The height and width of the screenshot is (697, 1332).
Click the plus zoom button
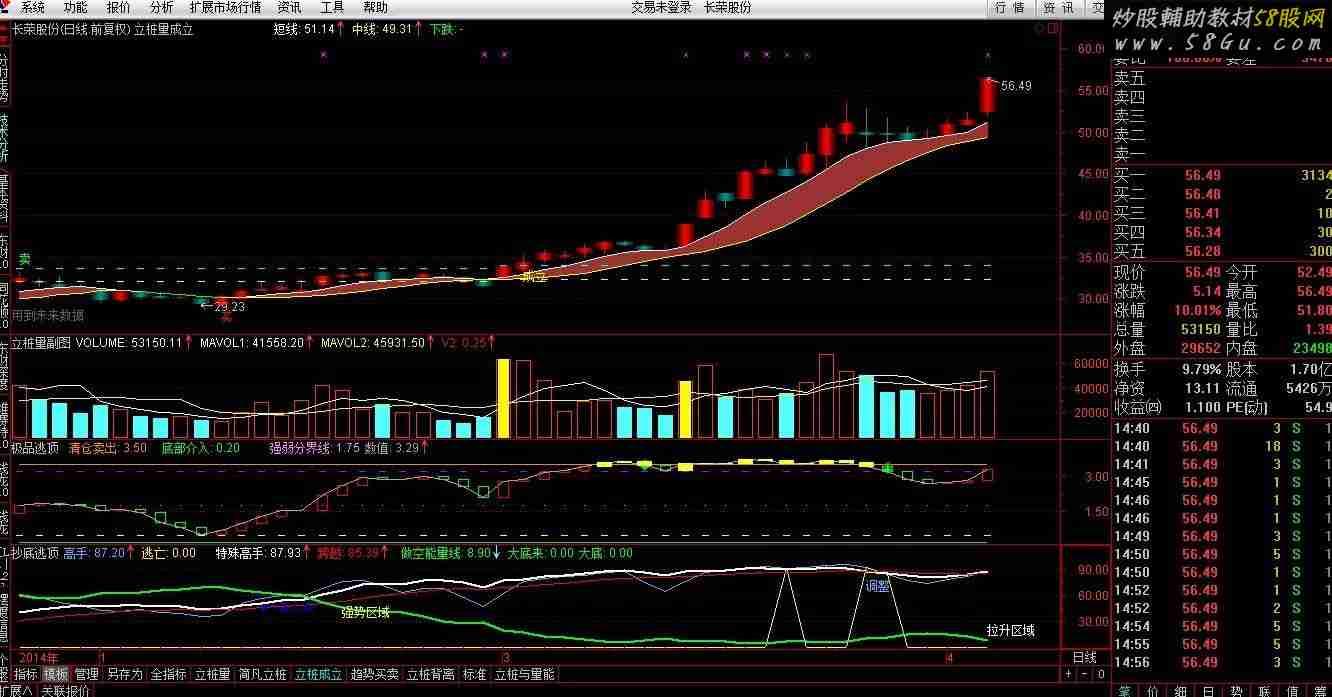click(x=1069, y=674)
